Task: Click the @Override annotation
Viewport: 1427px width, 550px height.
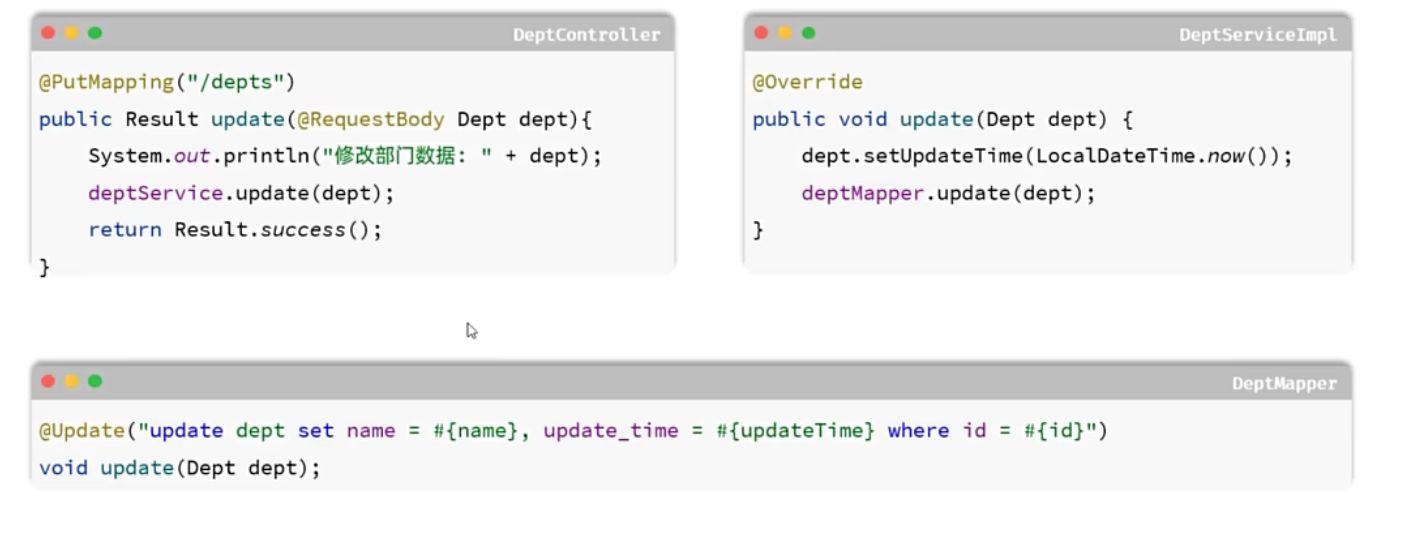Action: pyautogui.click(x=807, y=82)
